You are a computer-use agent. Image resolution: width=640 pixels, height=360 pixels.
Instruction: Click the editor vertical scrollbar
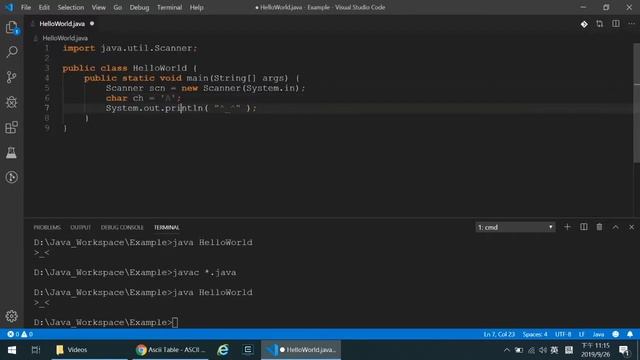[x=636, y=102]
